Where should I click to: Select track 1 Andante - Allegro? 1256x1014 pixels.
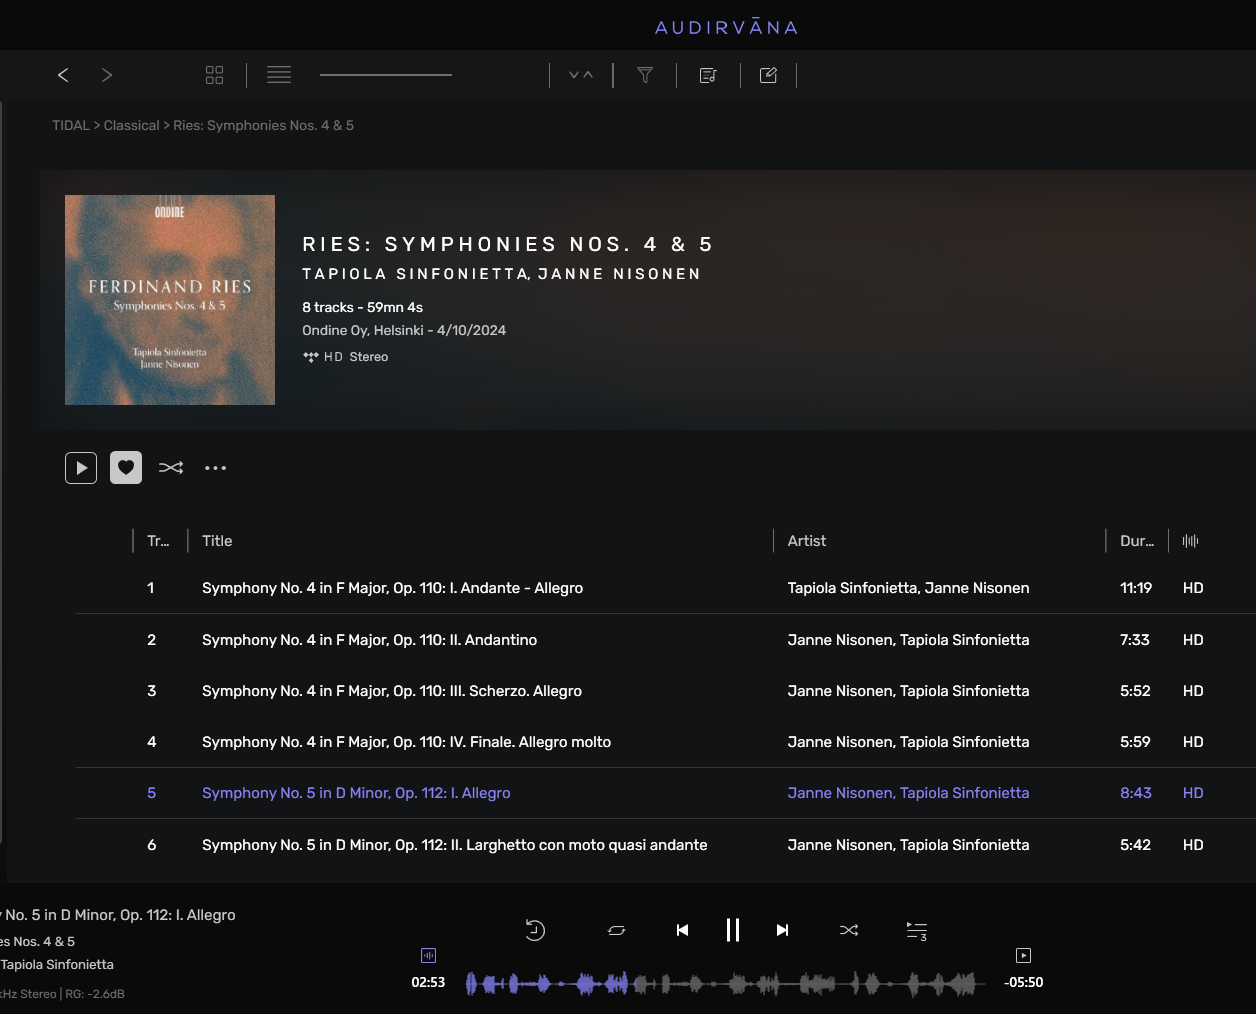392,588
